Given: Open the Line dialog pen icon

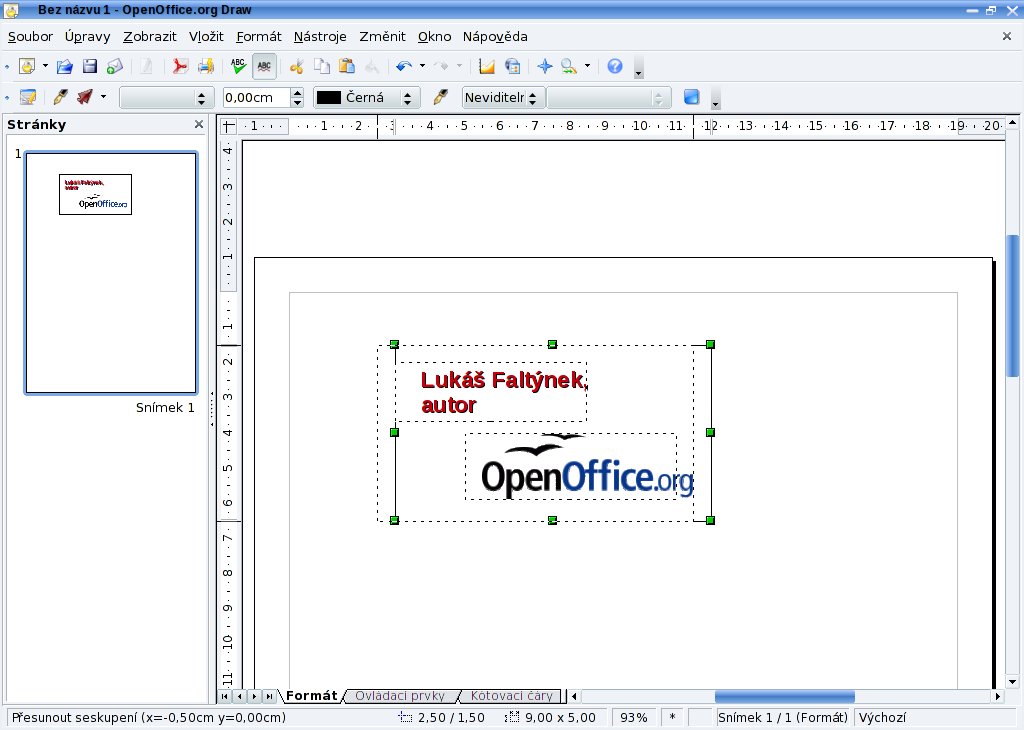Looking at the screenshot, I should click(x=60, y=97).
